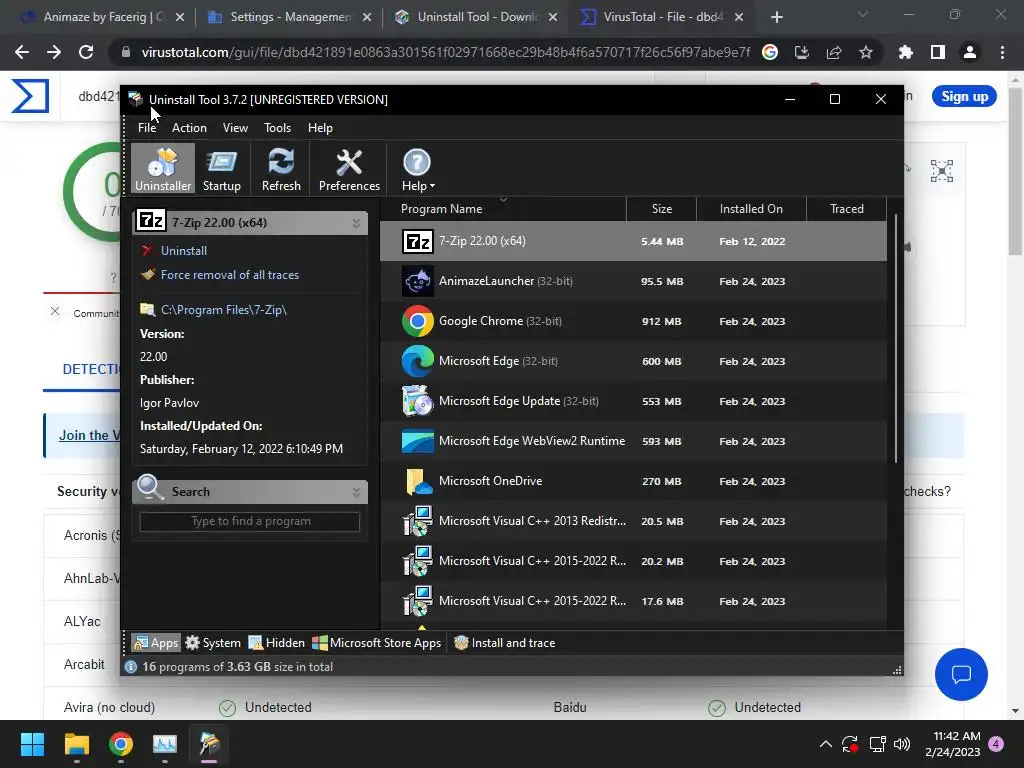The height and width of the screenshot is (768, 1024).
Task: Select the Microsoft Edge Update program icon
Action: [x=417, y=401]
